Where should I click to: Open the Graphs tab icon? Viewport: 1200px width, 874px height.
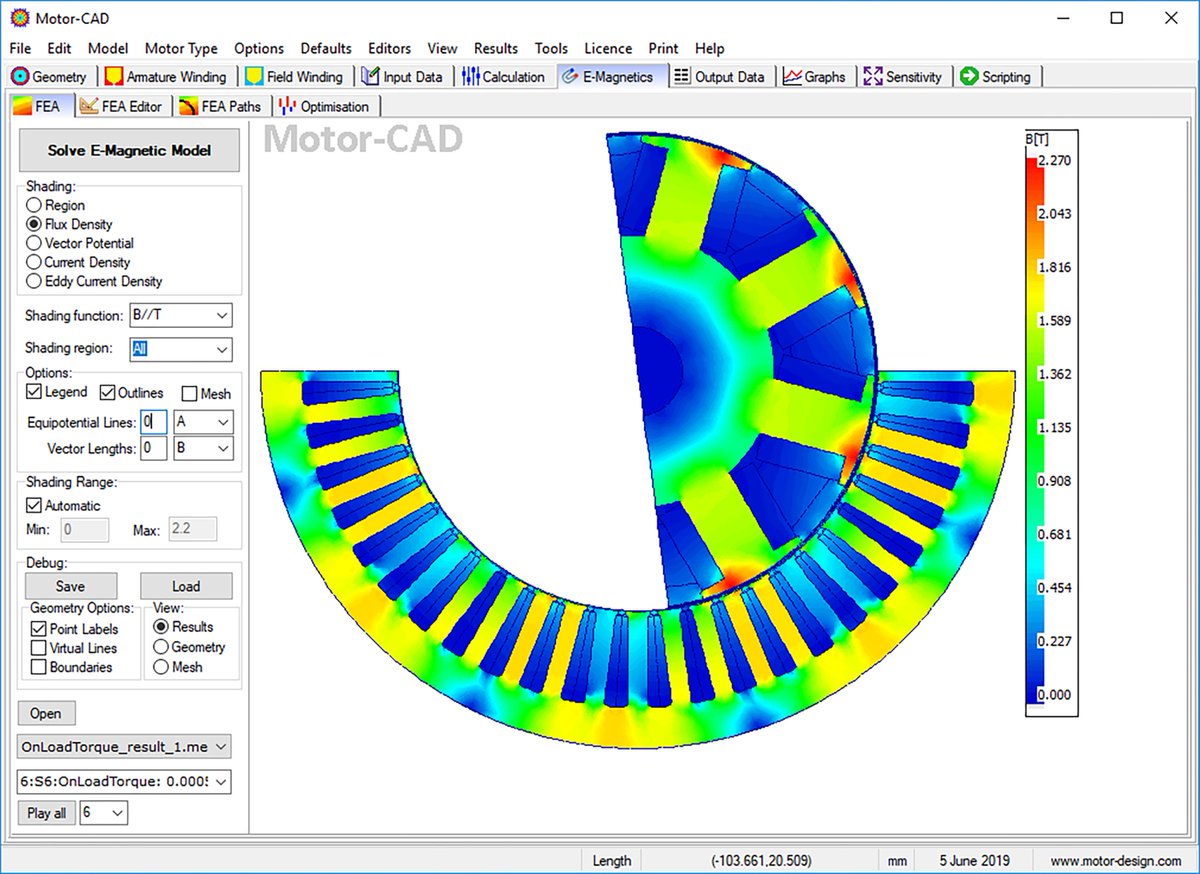(792, 77)
